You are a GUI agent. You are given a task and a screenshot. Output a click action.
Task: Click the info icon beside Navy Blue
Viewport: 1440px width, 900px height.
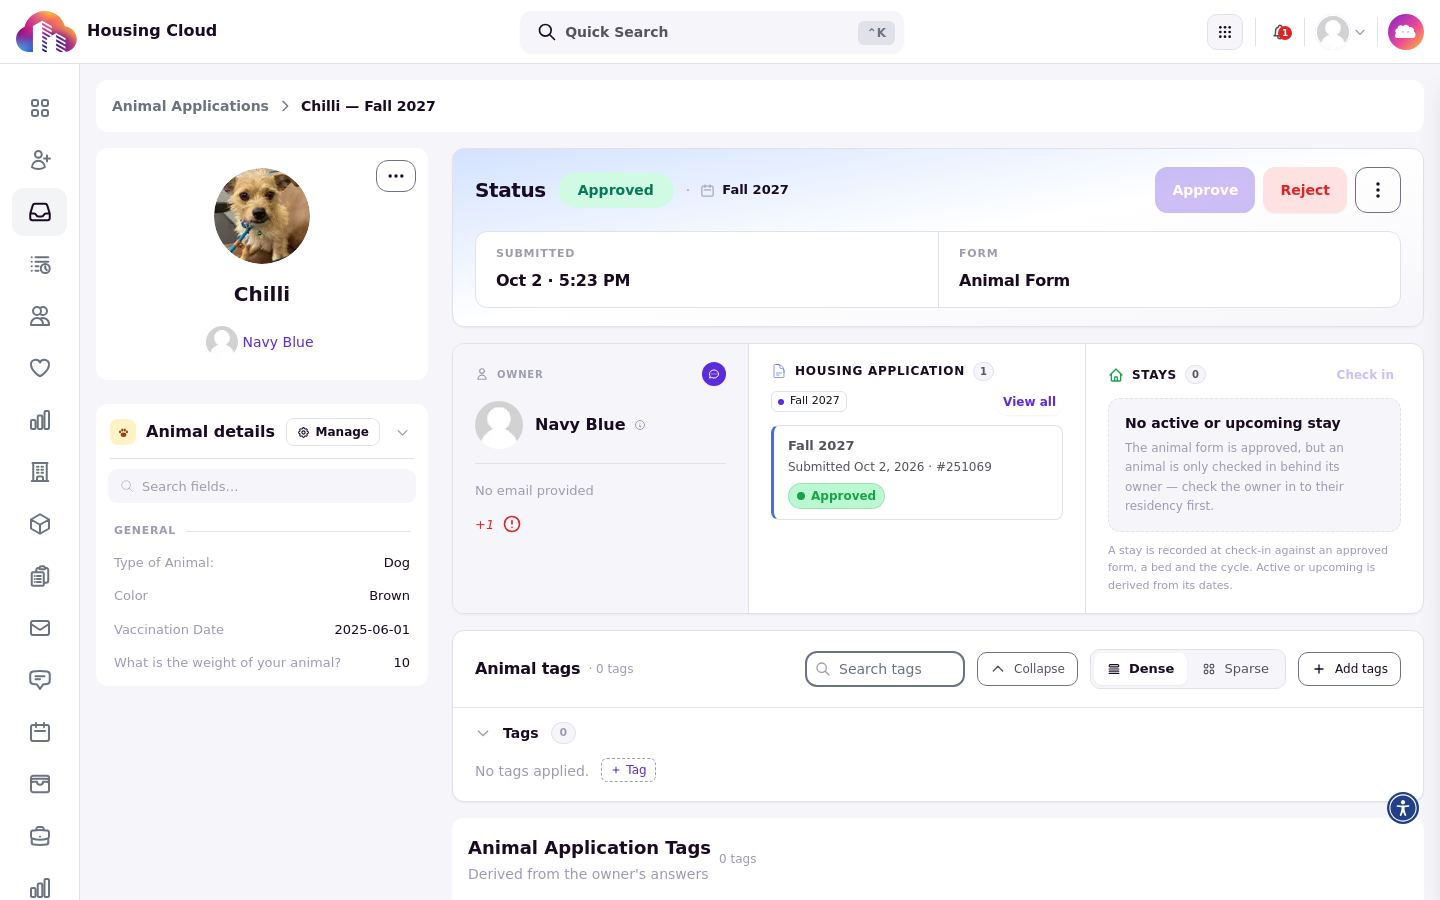(x=640, y=425)
